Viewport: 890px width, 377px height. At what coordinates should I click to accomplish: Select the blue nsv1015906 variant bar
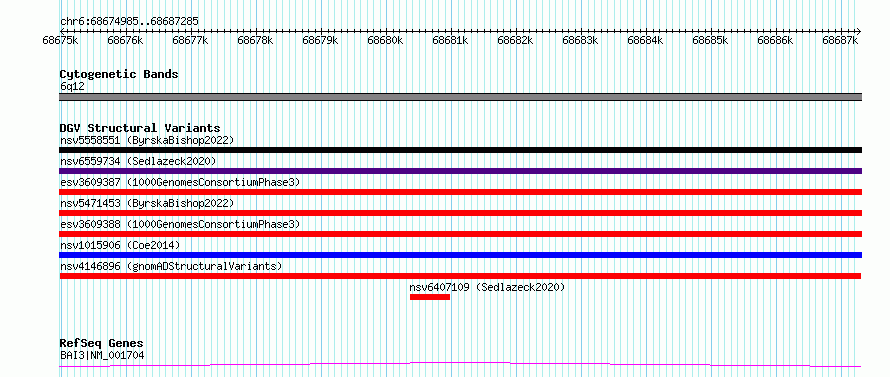point(460,255)
